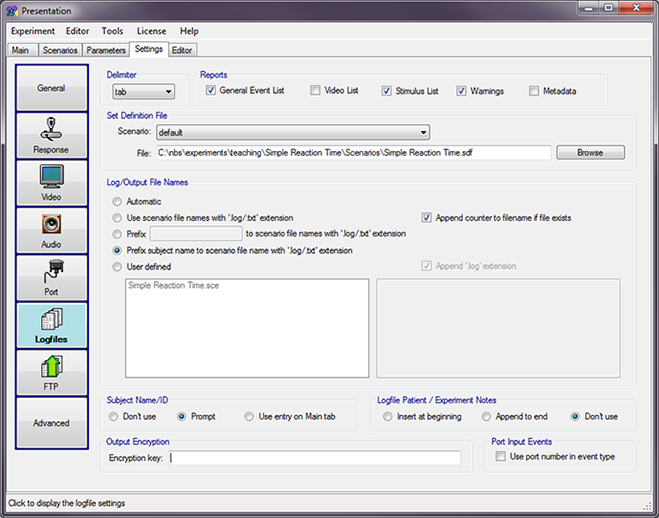The image size is (659, 518).
Task: Close the Presentation window
Action: point(636,8)
